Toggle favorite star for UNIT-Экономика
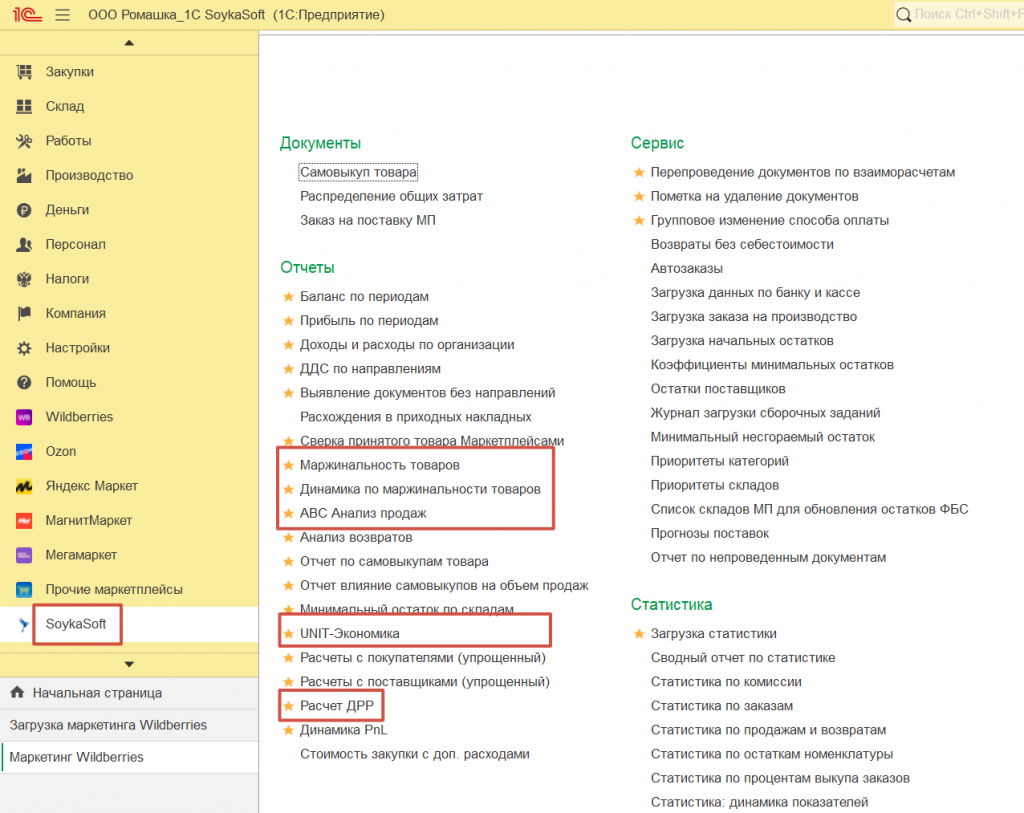The width and height of the screenshot is (1024, 813). pos(288,634)
